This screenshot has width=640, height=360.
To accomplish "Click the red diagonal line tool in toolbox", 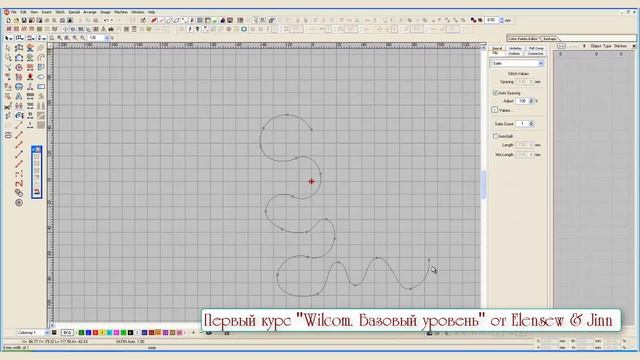I will click(19, 164).
